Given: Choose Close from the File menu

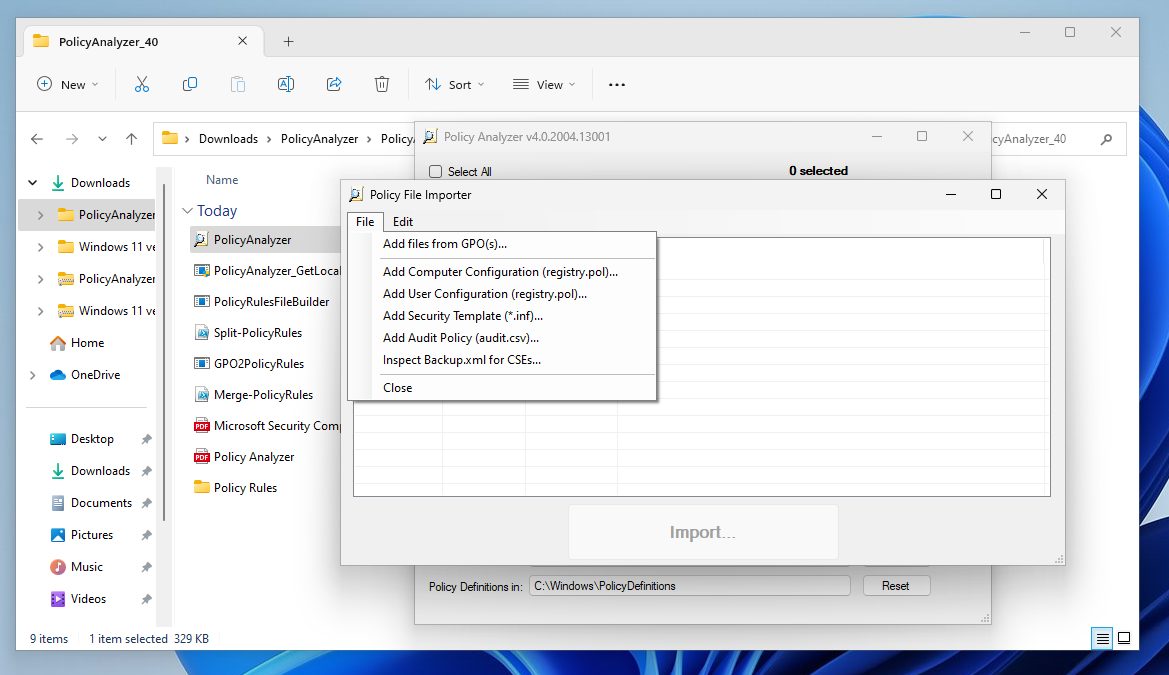Looking at the screenshot, I should pyautogui.click(x=397, y=388).
